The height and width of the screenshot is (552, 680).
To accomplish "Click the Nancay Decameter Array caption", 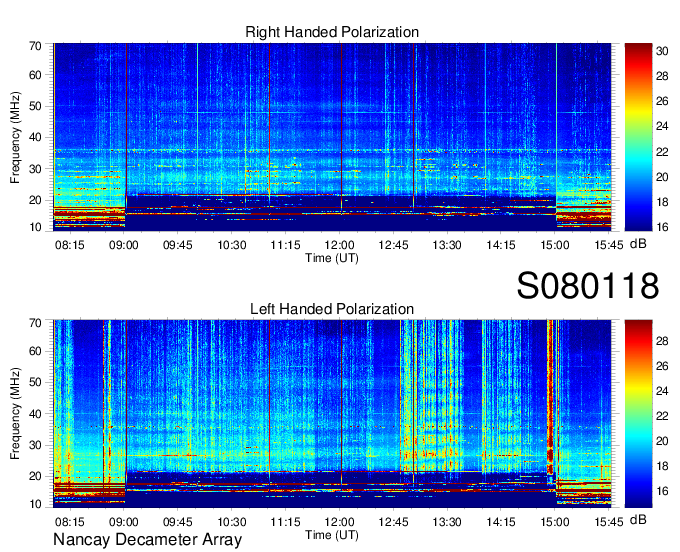I will [147, 540].
